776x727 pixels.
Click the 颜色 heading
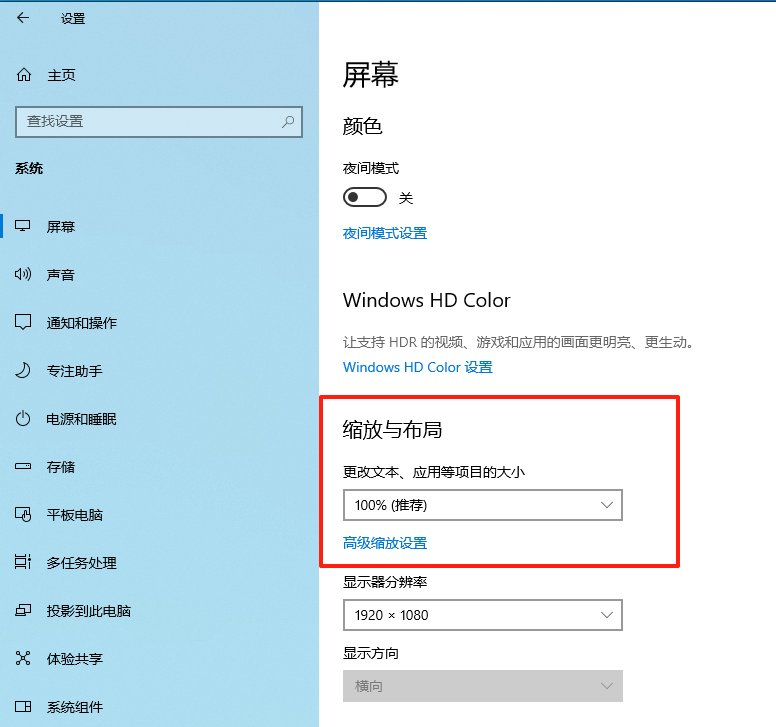pos(362,126)
